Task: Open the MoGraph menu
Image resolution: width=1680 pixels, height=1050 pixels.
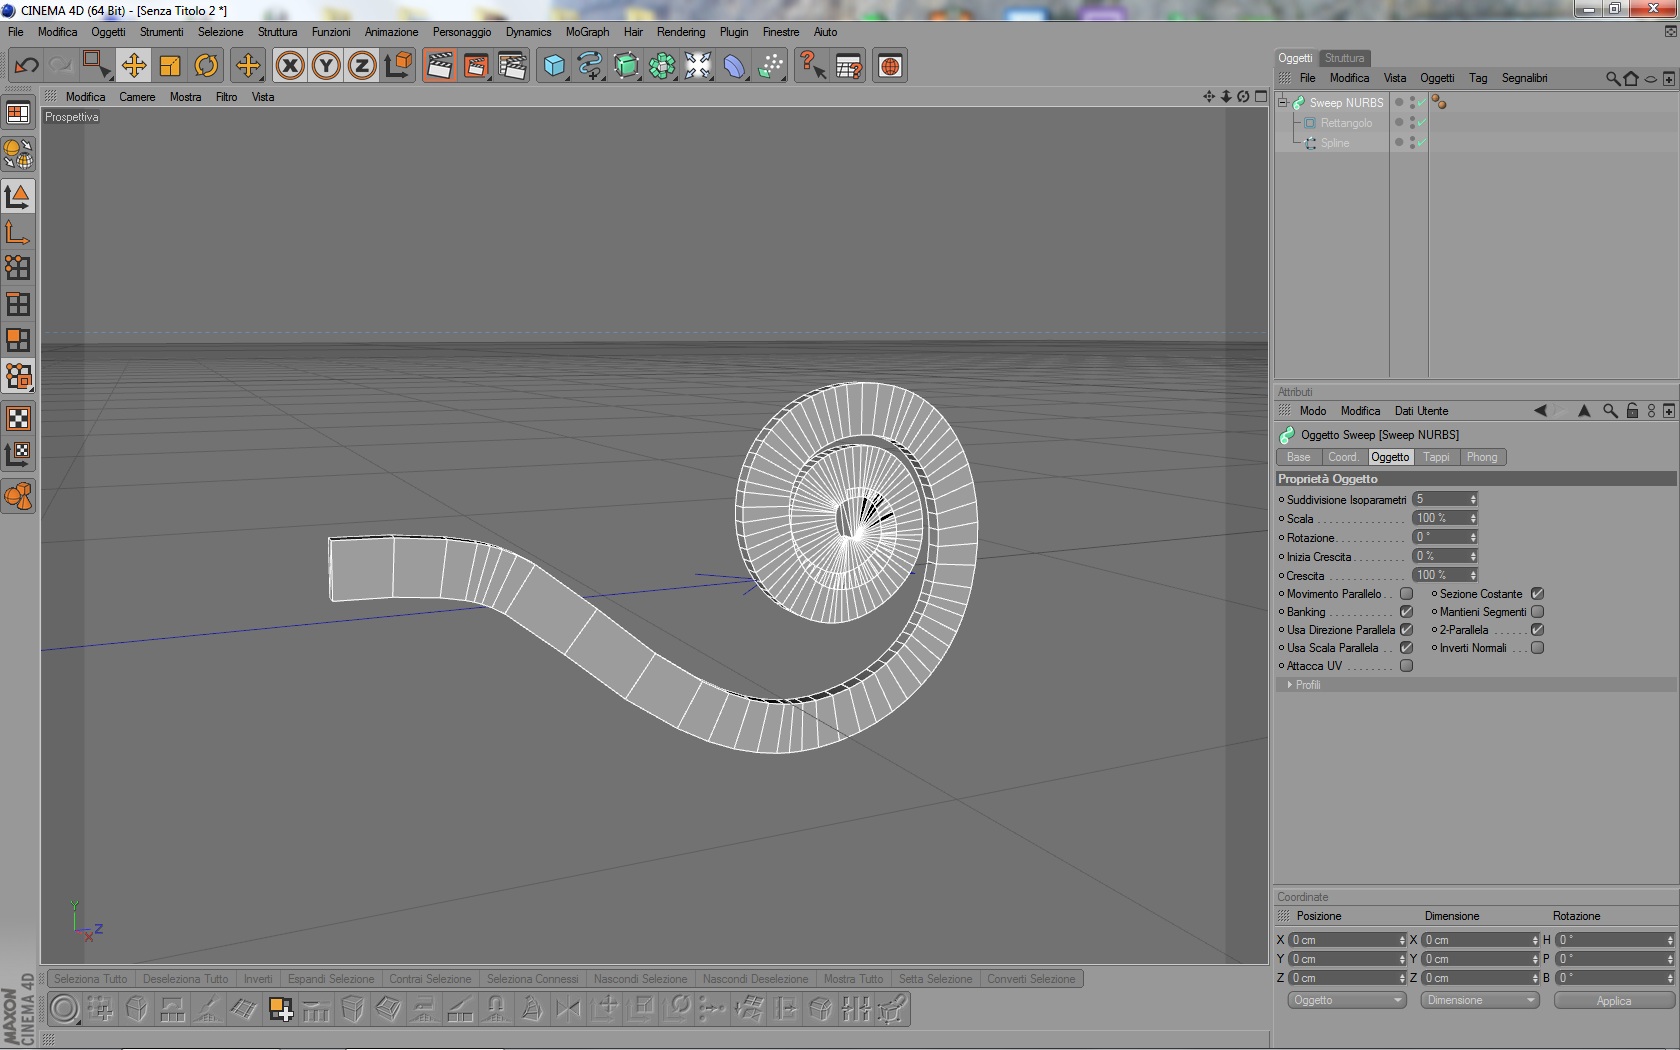Action: click(x=587, y=32)
